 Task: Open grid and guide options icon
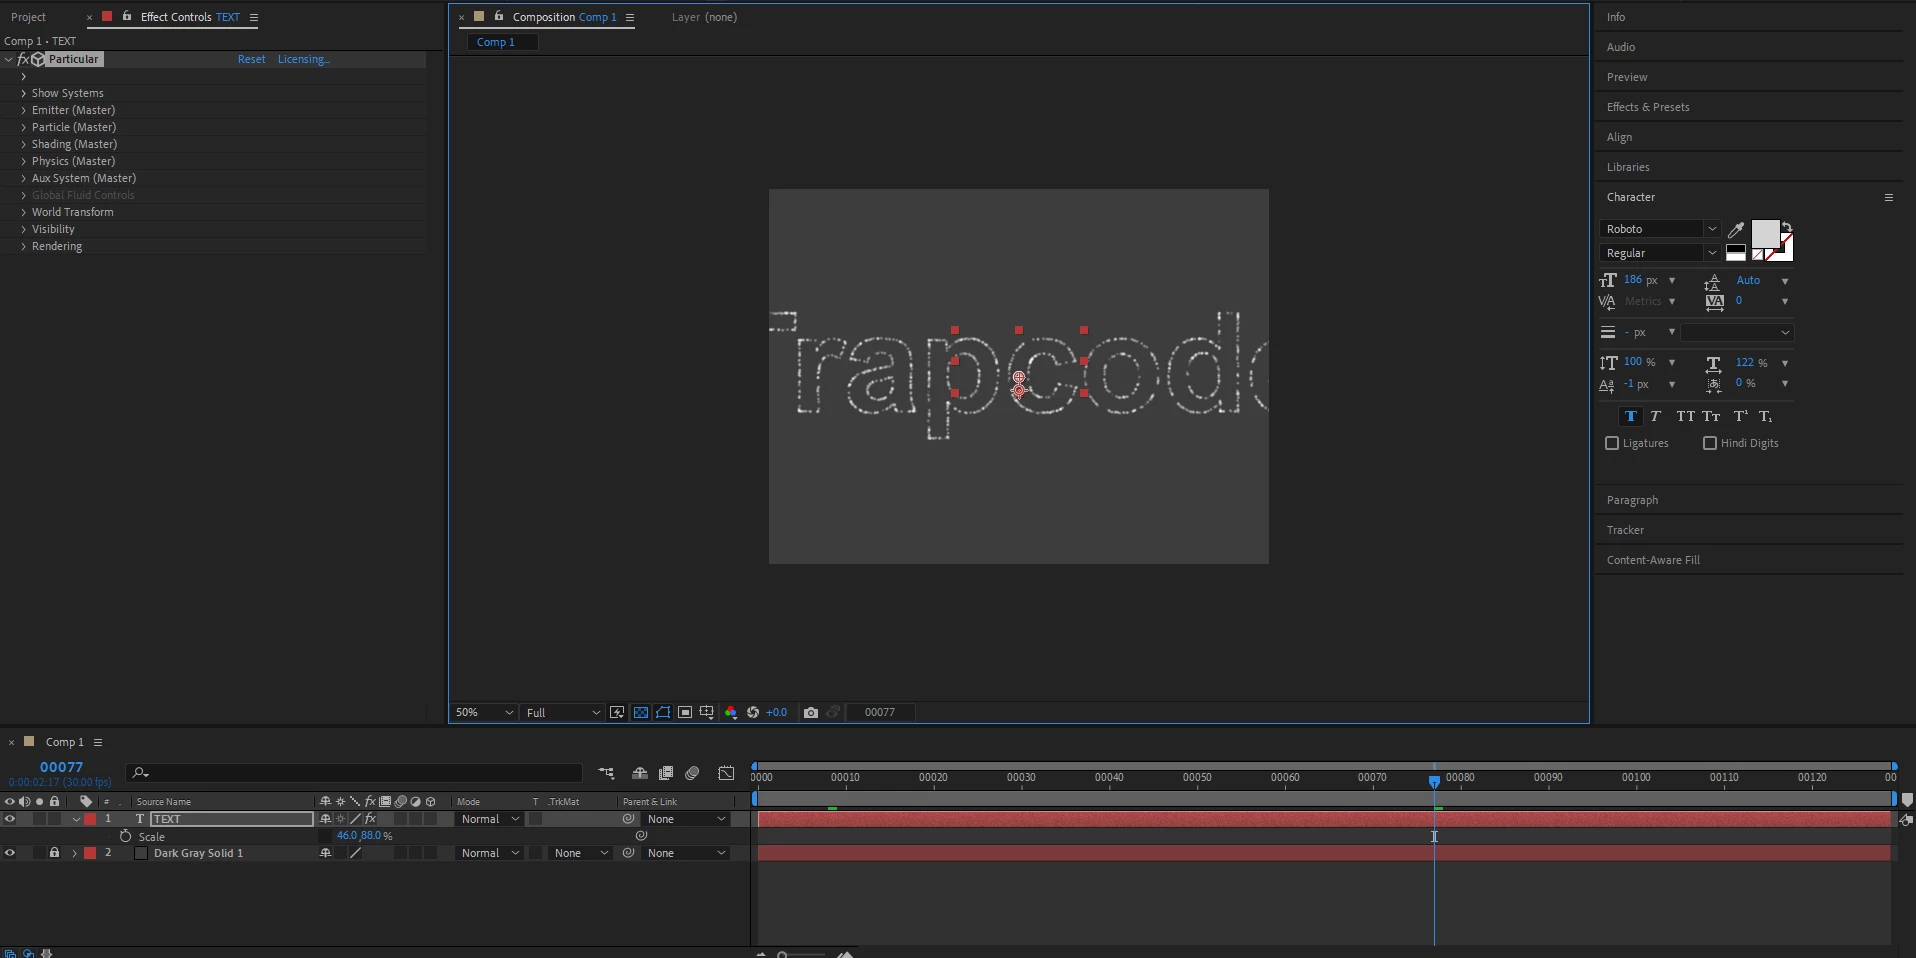[x=707, y=712]
